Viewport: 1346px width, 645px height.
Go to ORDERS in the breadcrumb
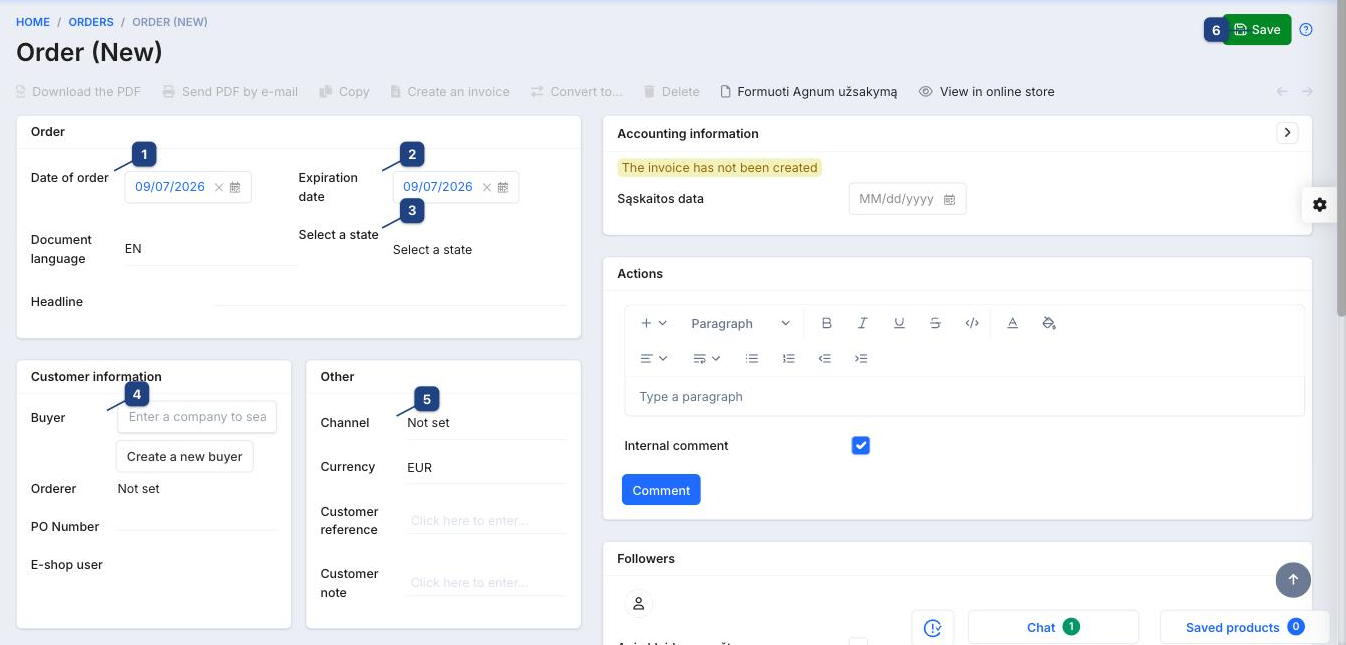91,22
